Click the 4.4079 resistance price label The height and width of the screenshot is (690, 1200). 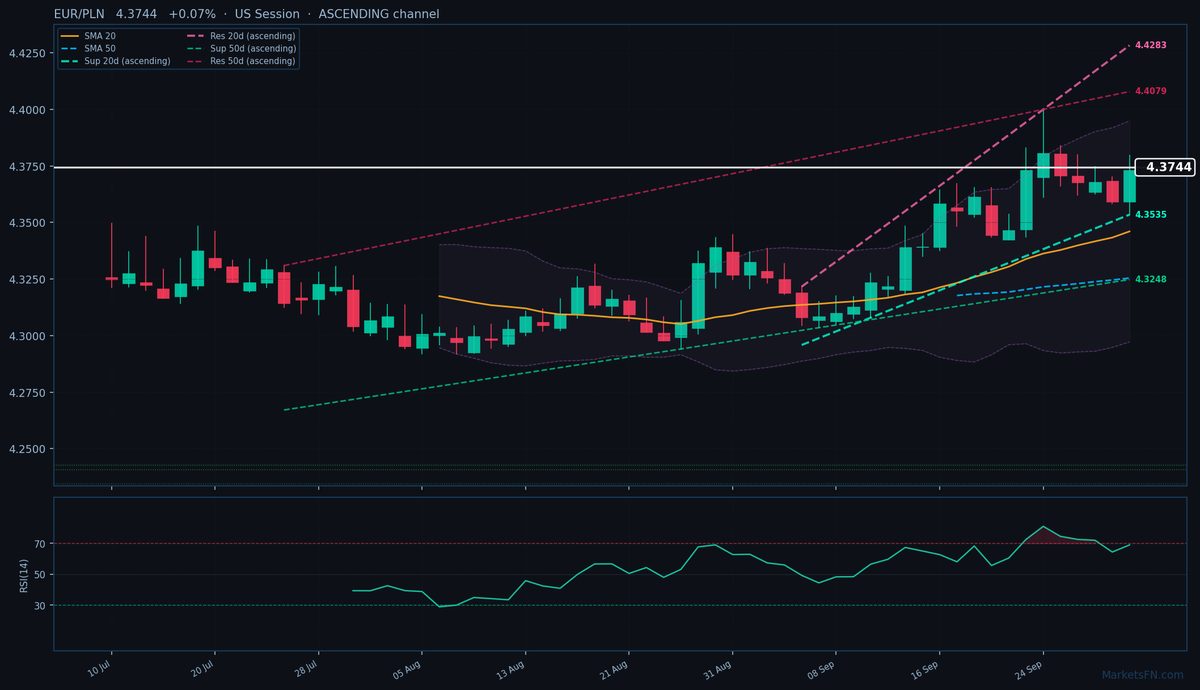(1151, 92)
